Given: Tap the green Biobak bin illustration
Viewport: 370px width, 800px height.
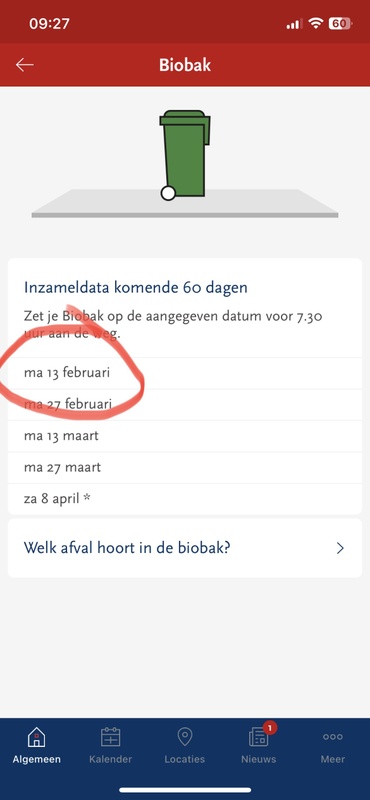Looking at the screenshot, I should pos(184,155).
